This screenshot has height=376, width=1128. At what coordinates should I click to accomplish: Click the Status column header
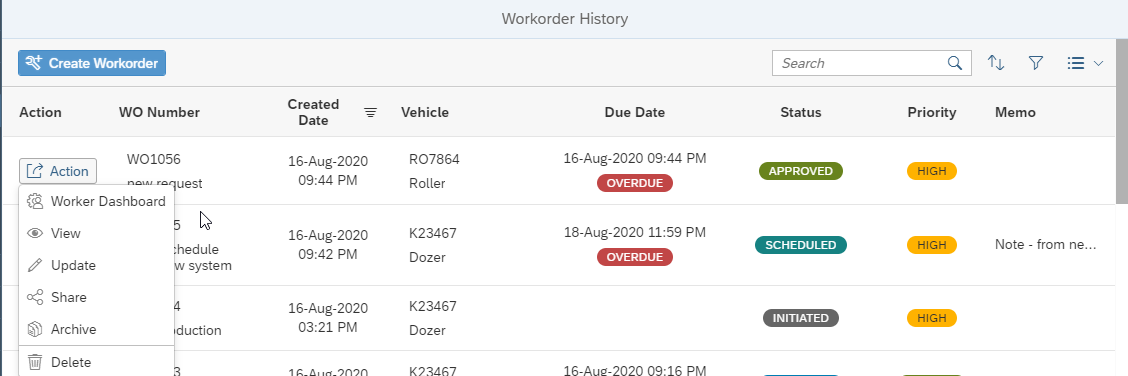click(801, 112)
